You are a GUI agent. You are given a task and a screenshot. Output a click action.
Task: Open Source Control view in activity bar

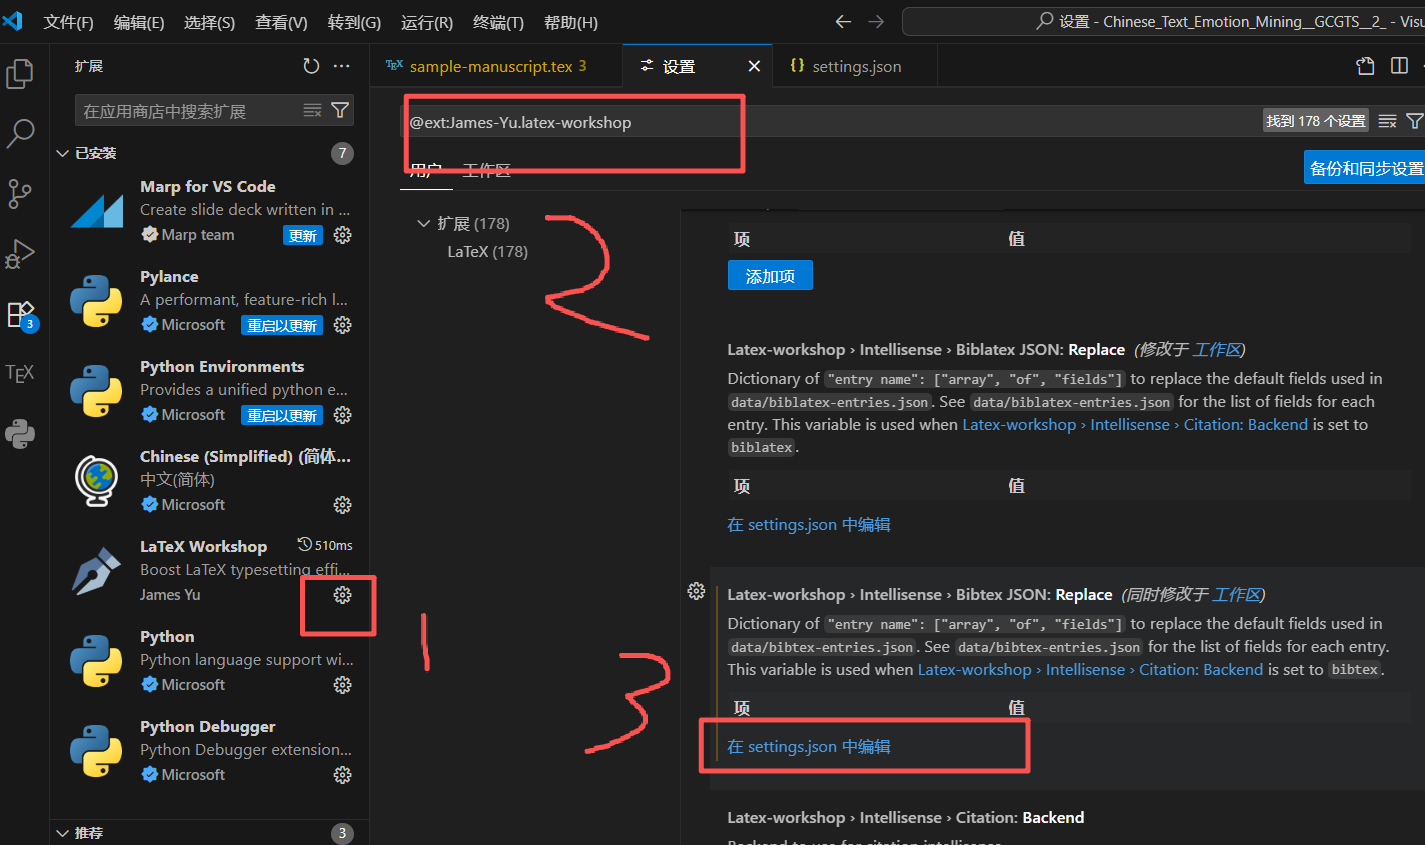pyautogui.click(x=20, y=194)
